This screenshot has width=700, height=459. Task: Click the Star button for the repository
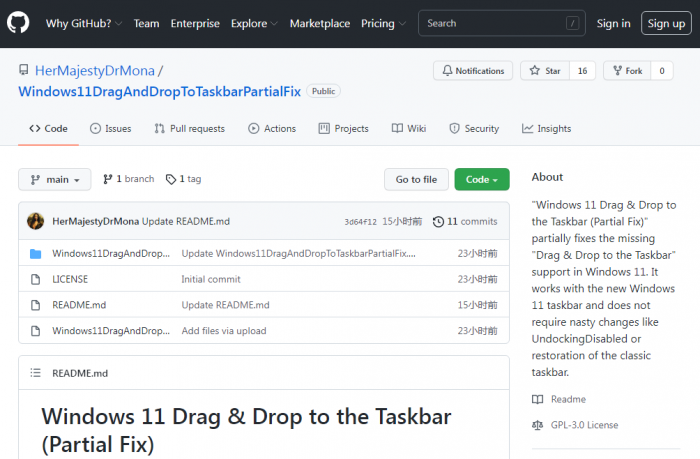[x=544, y=71]
